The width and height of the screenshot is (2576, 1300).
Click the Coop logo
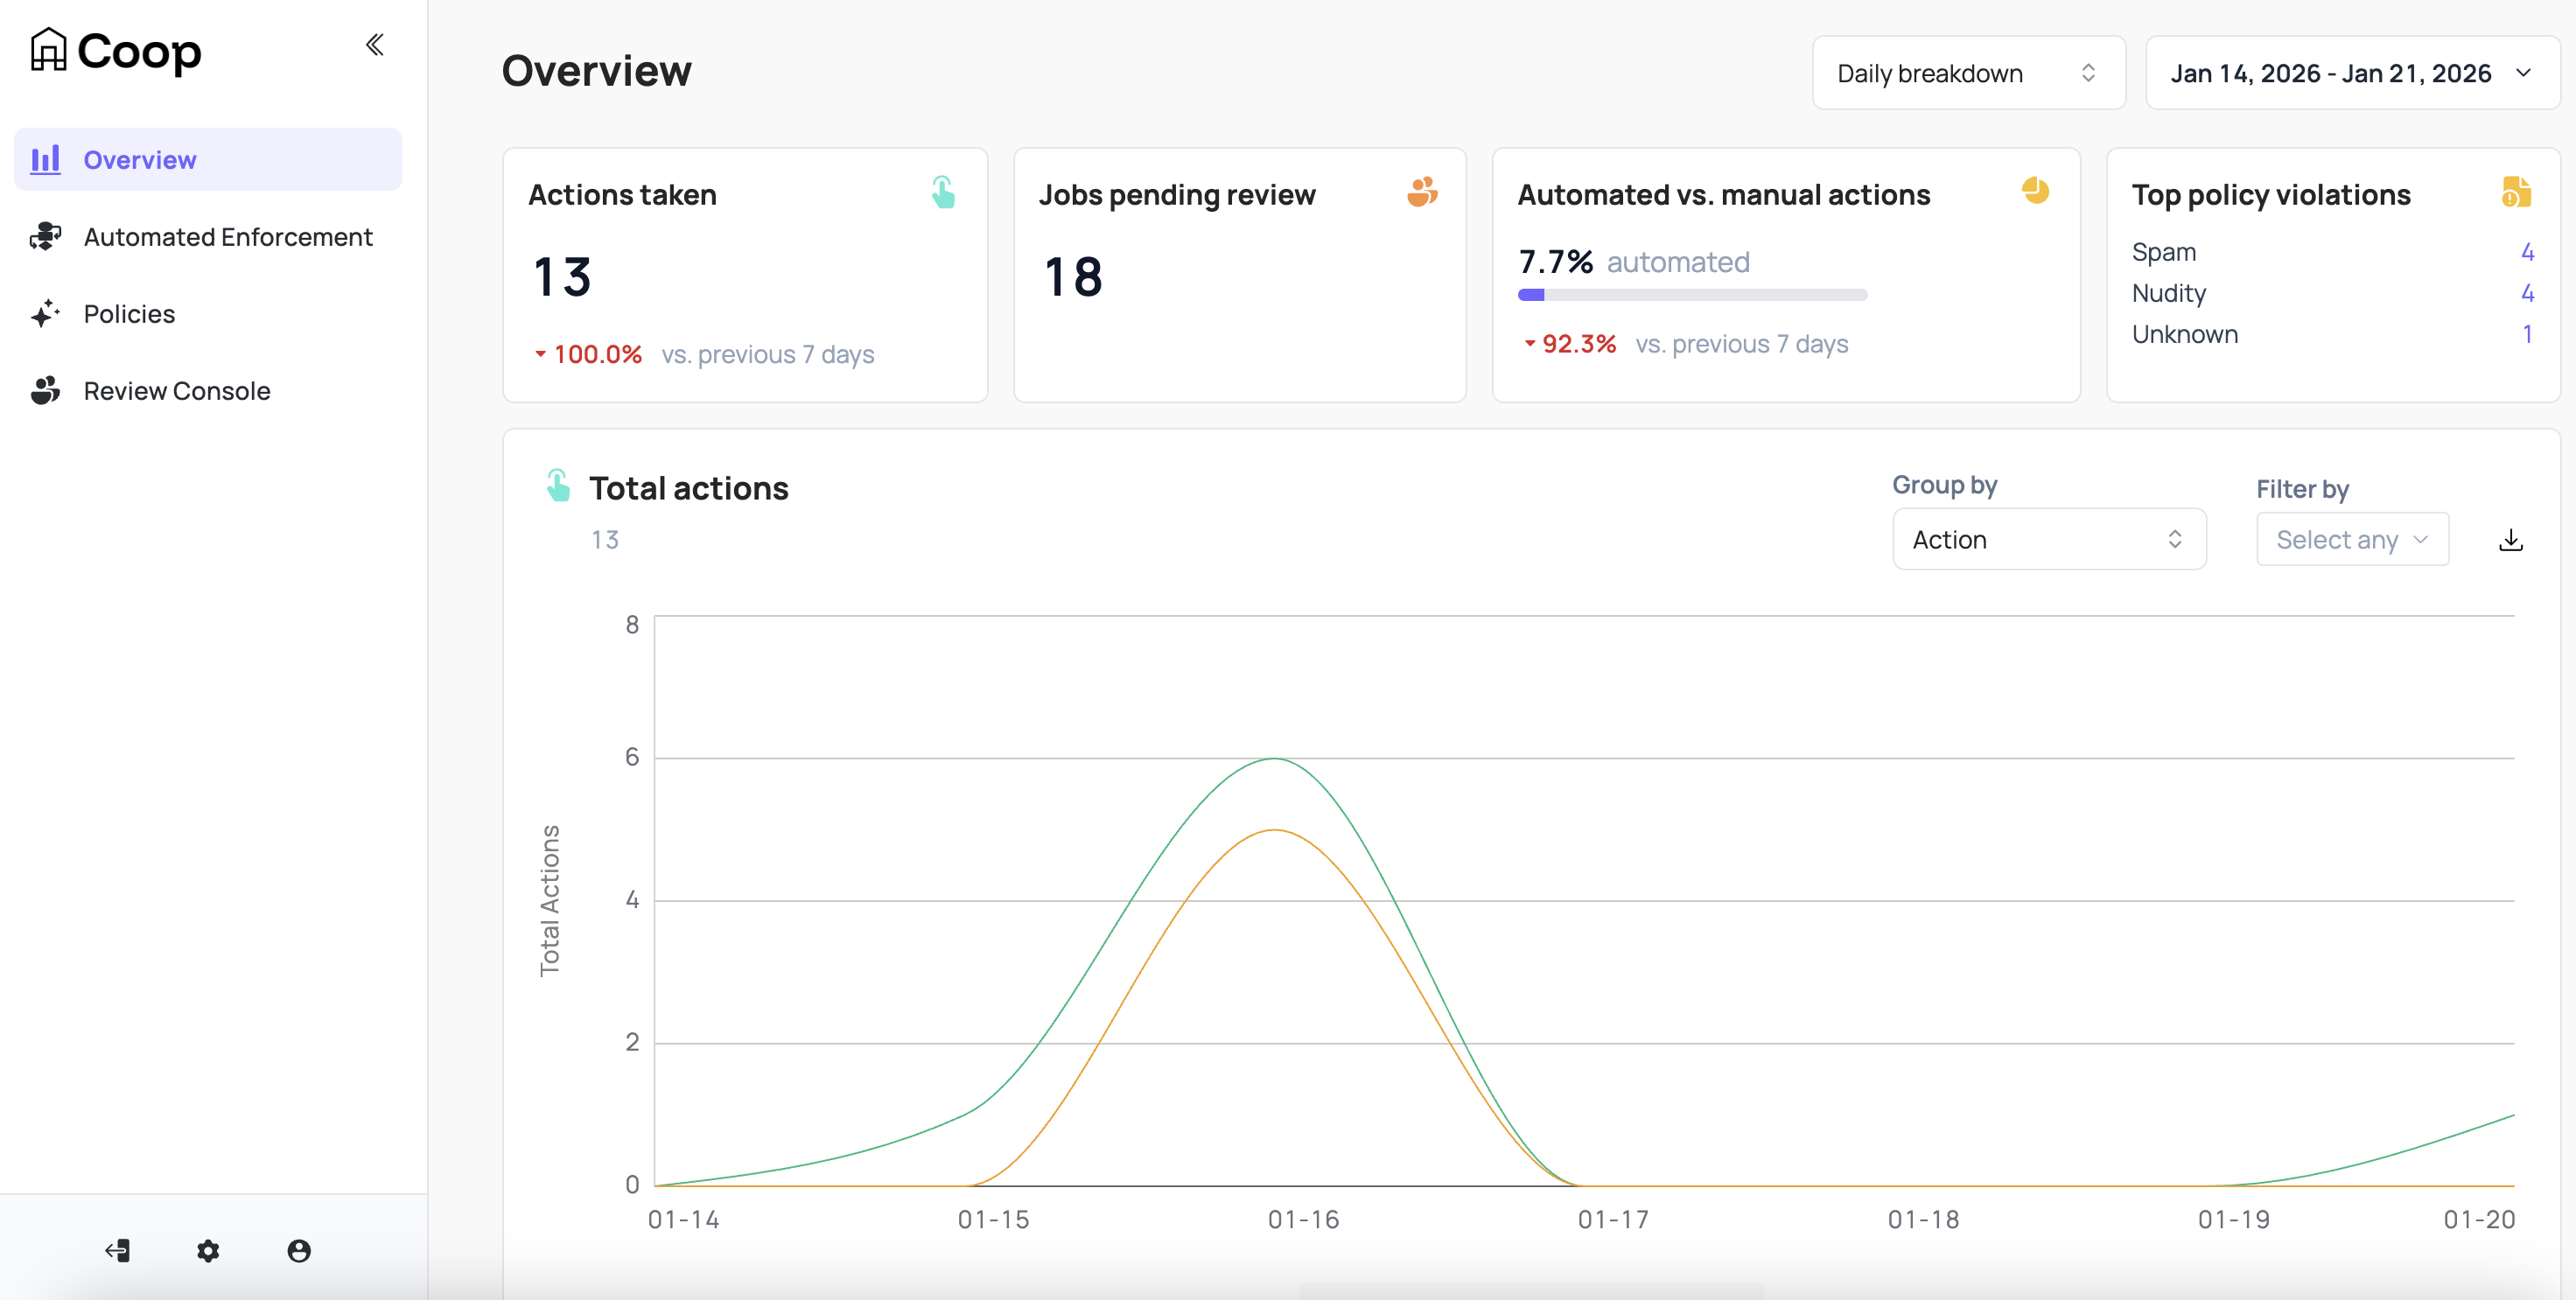pyautogui.click(x=114, y=50)
